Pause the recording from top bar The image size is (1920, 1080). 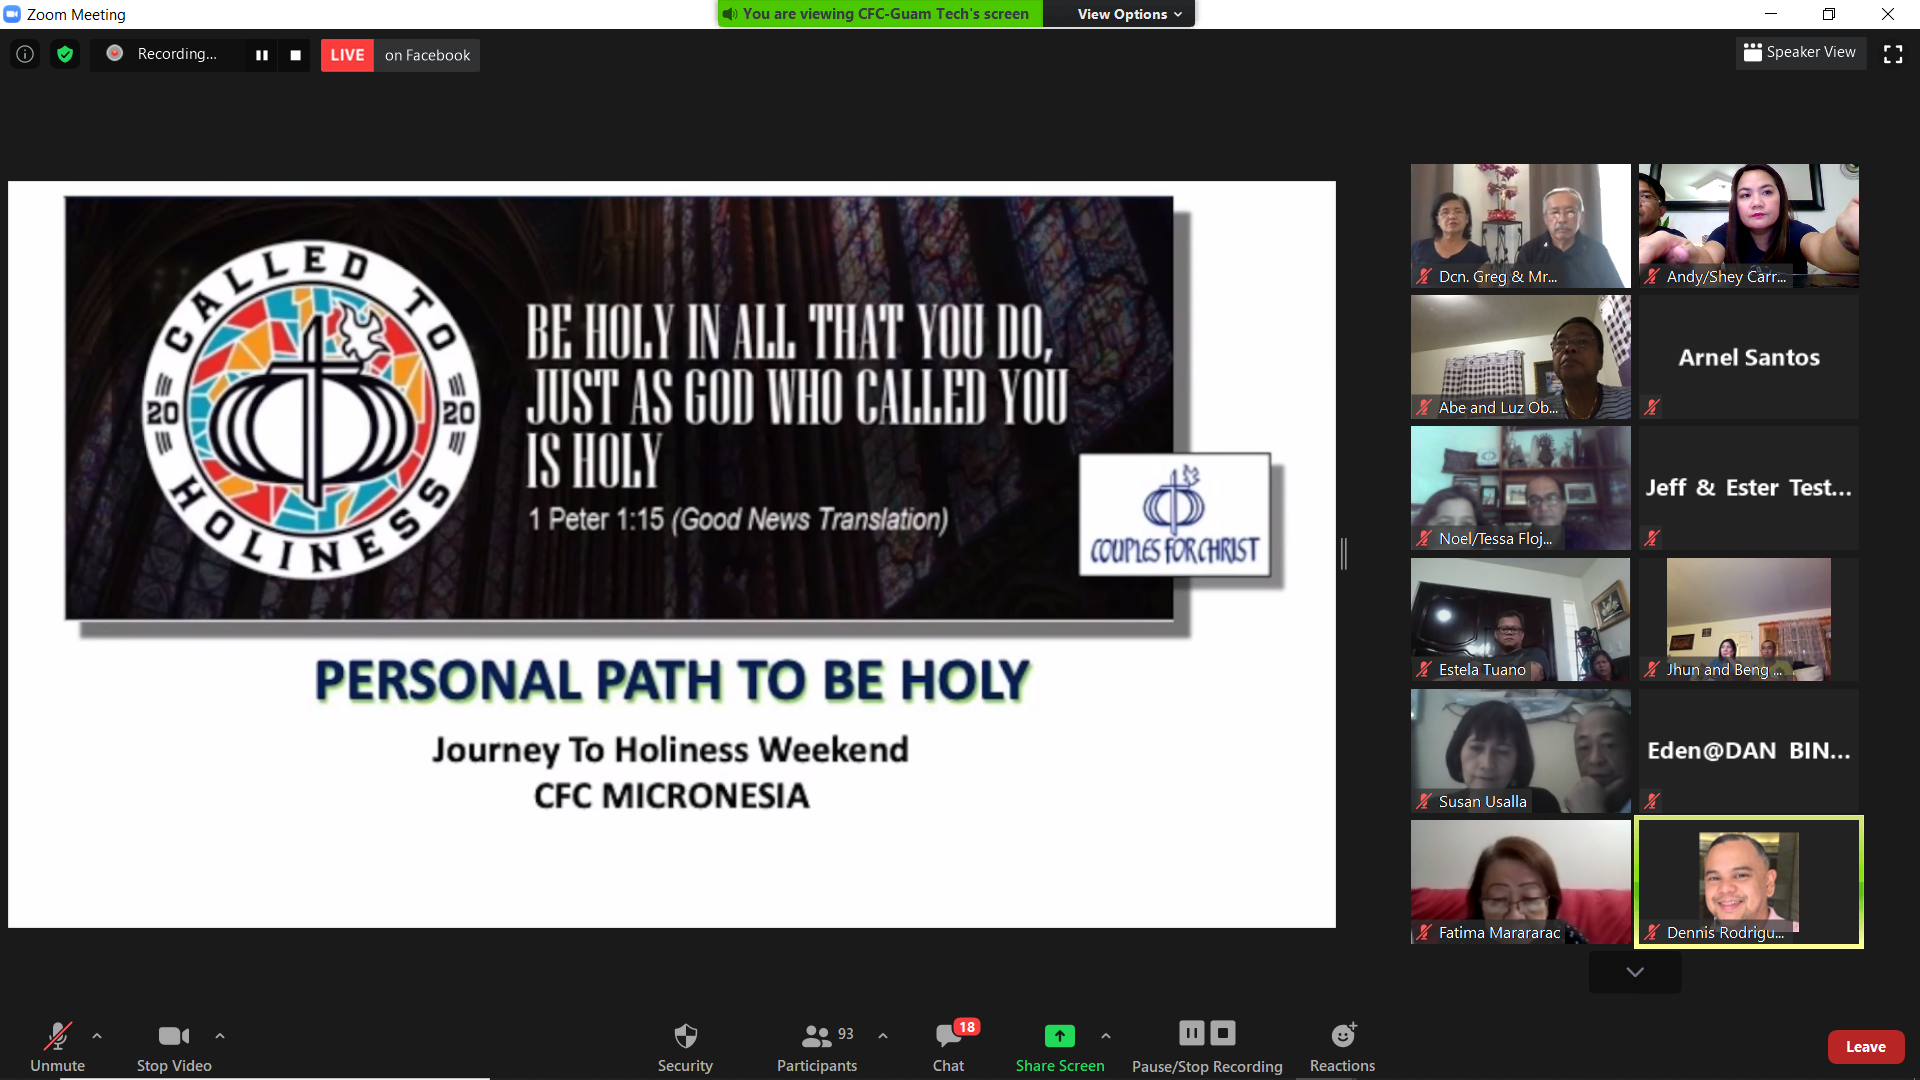pos(262,55)
